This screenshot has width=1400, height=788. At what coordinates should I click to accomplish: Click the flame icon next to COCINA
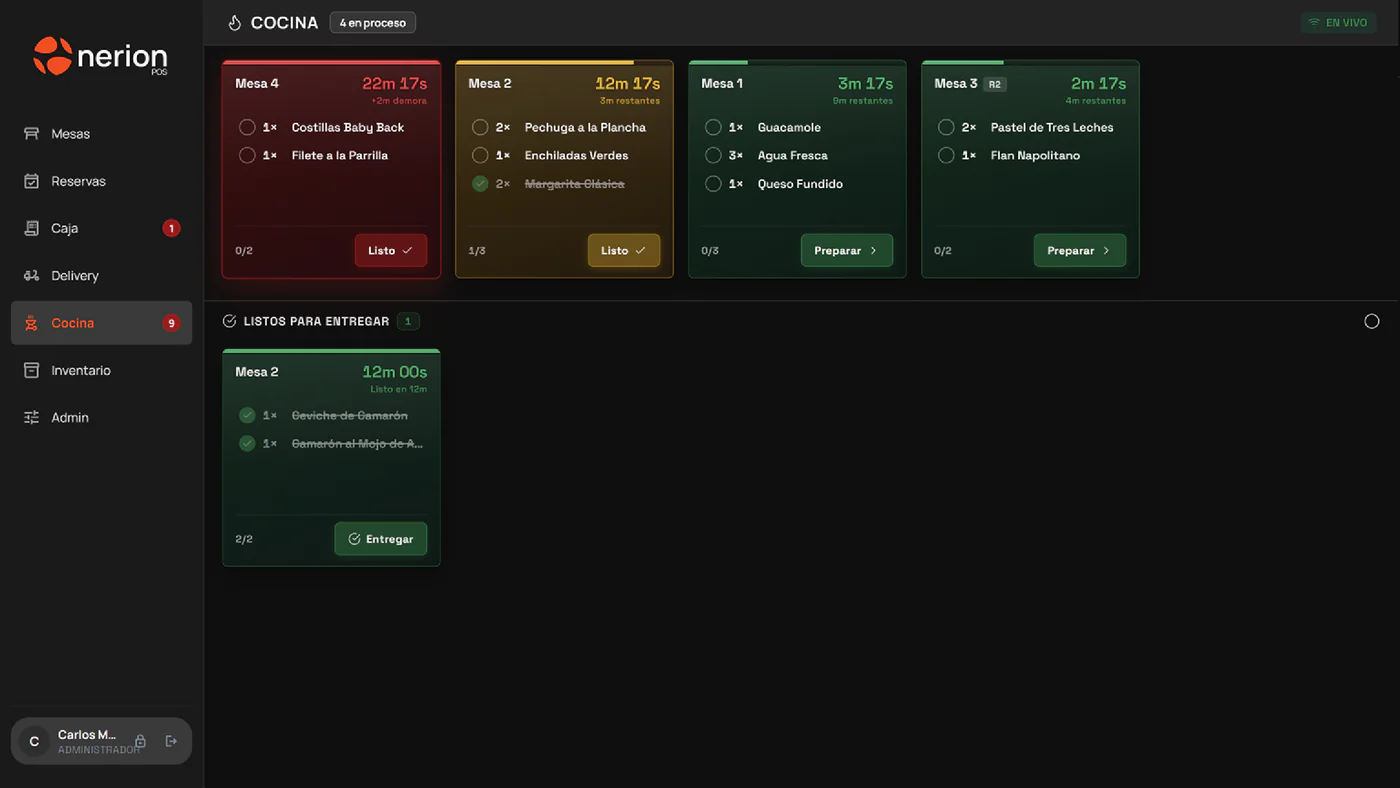point(235,22)
